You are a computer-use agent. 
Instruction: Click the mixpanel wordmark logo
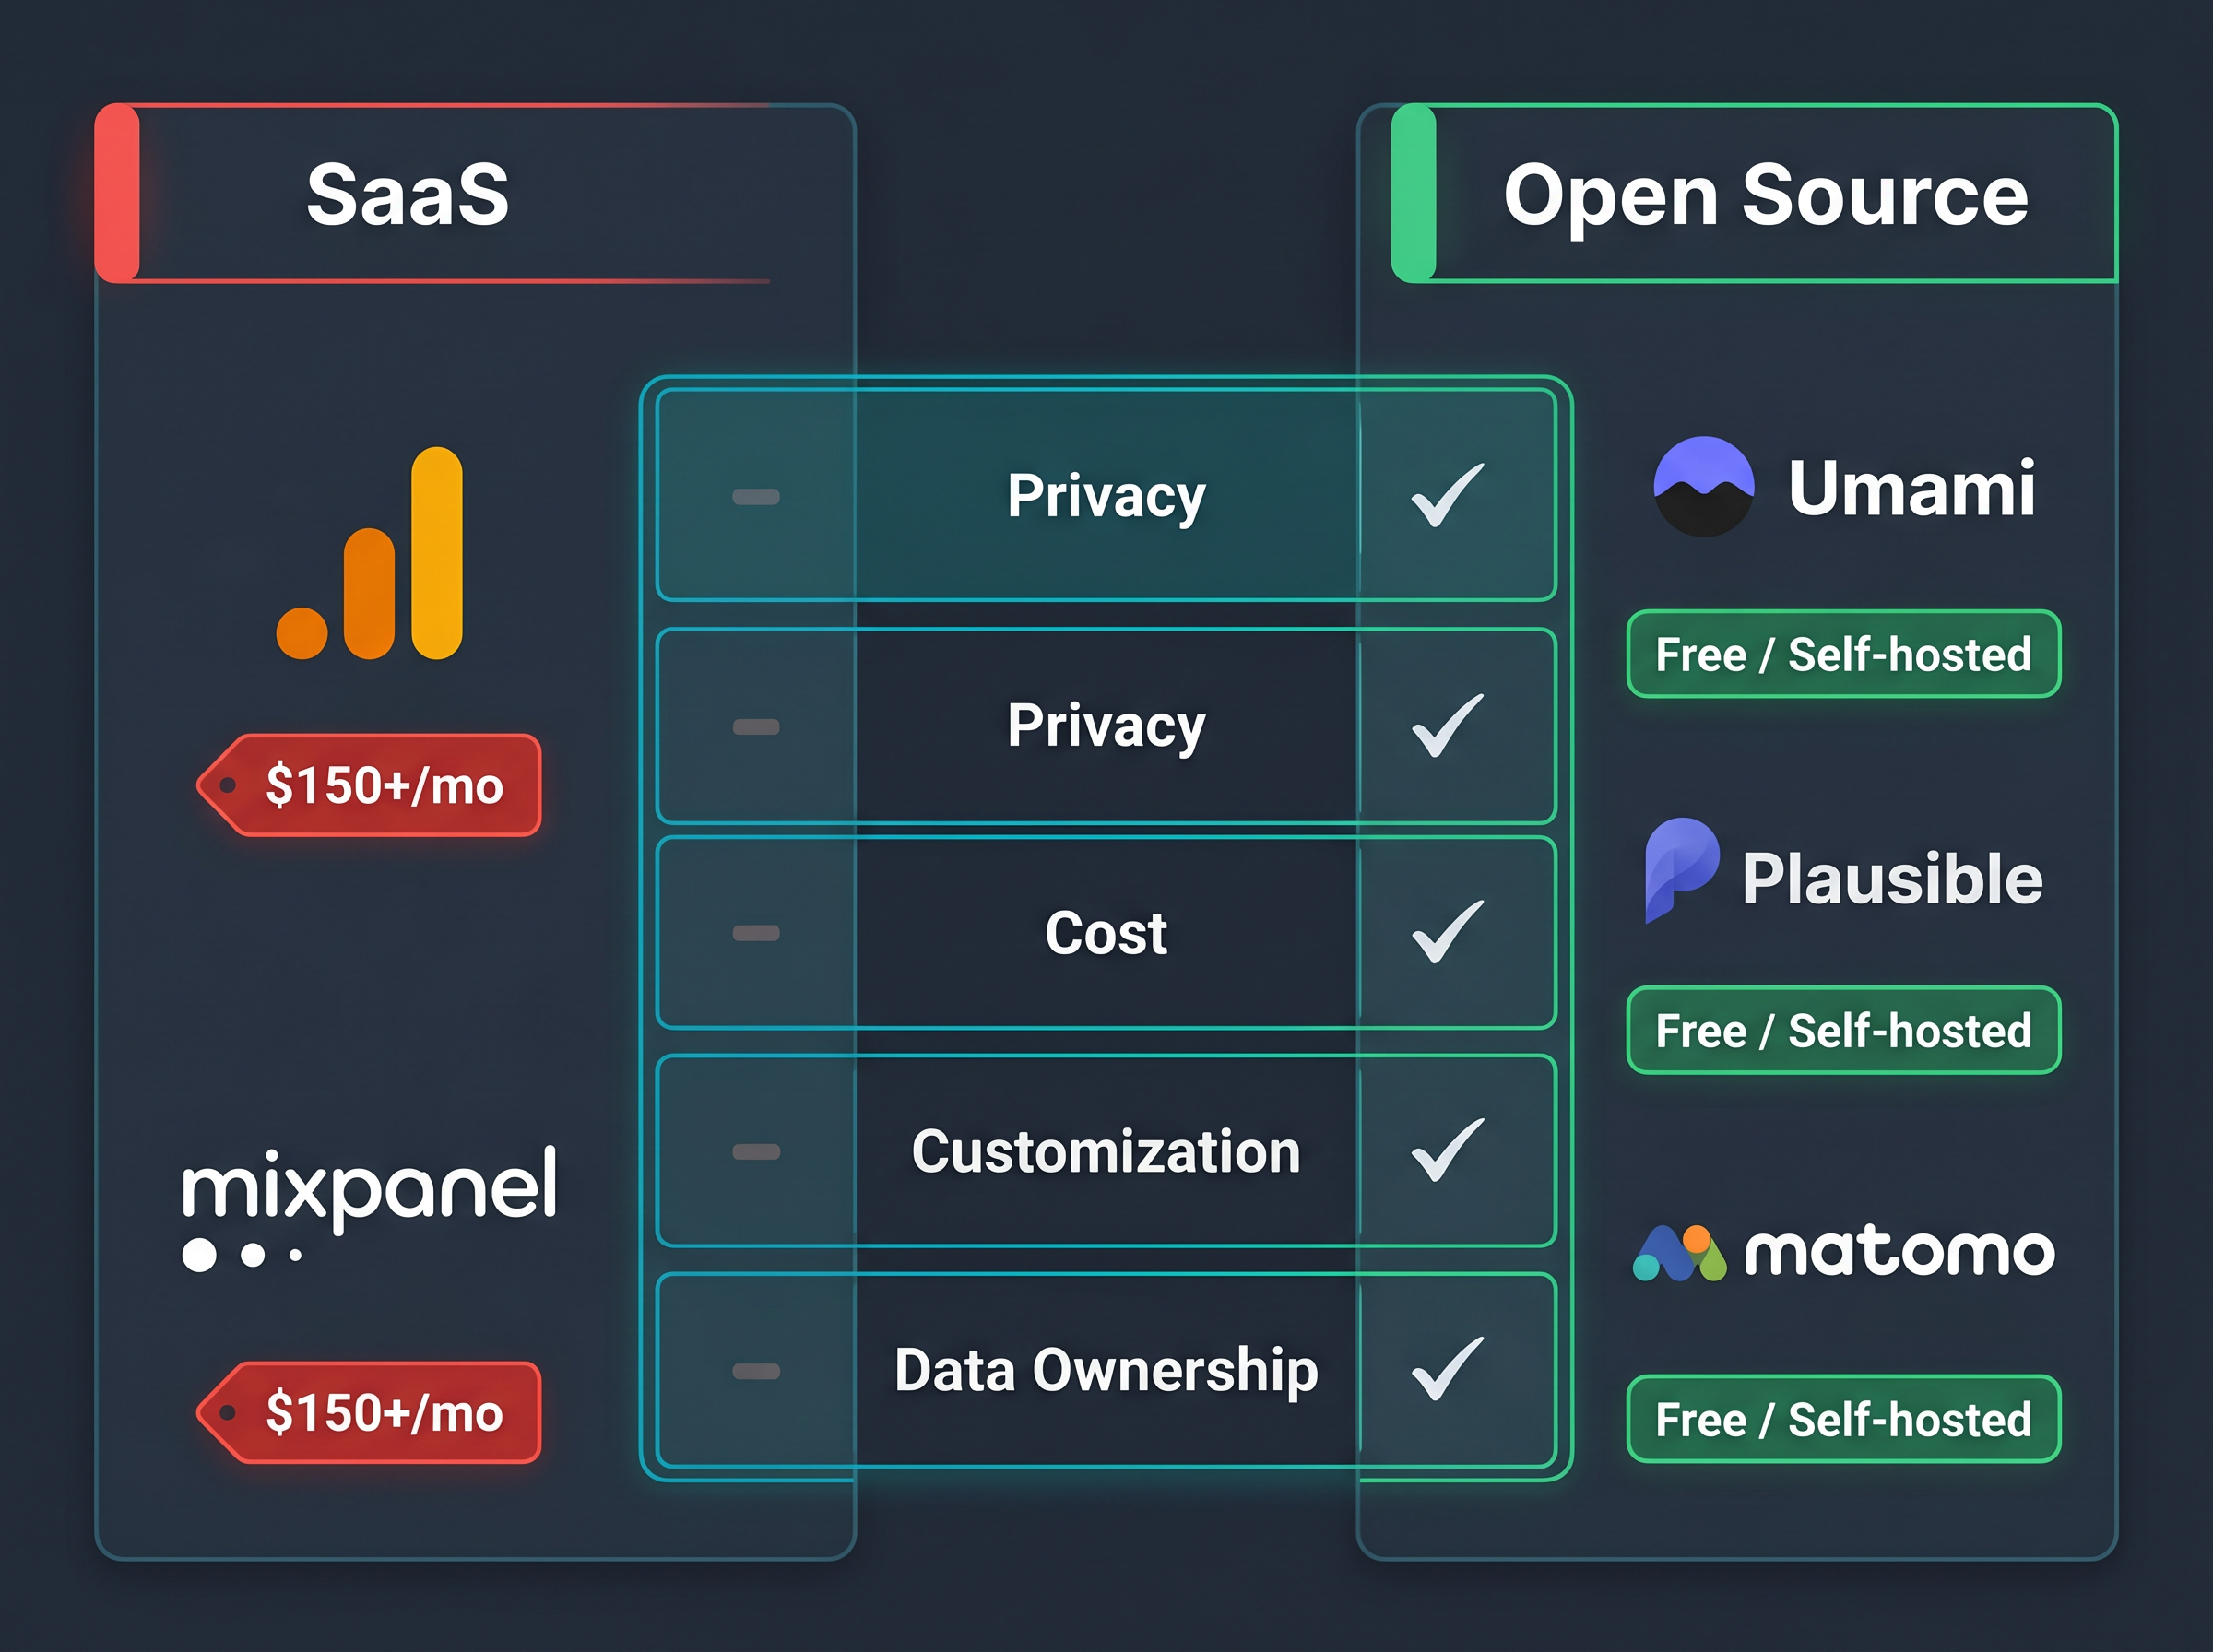pyautogui.click(x=369, y=1208)
